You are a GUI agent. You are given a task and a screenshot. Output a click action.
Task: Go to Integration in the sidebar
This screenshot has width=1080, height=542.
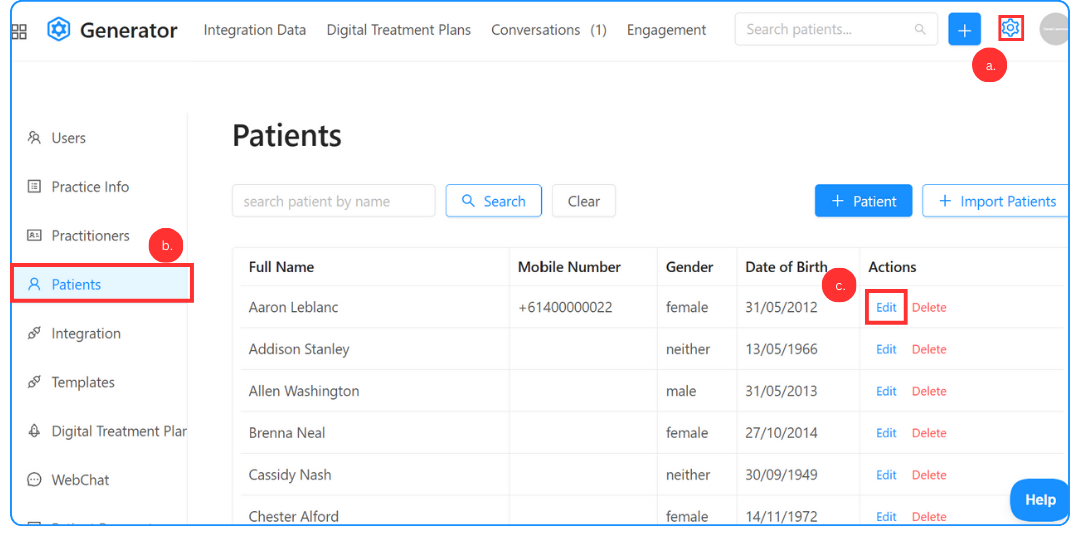click(86, 334)
